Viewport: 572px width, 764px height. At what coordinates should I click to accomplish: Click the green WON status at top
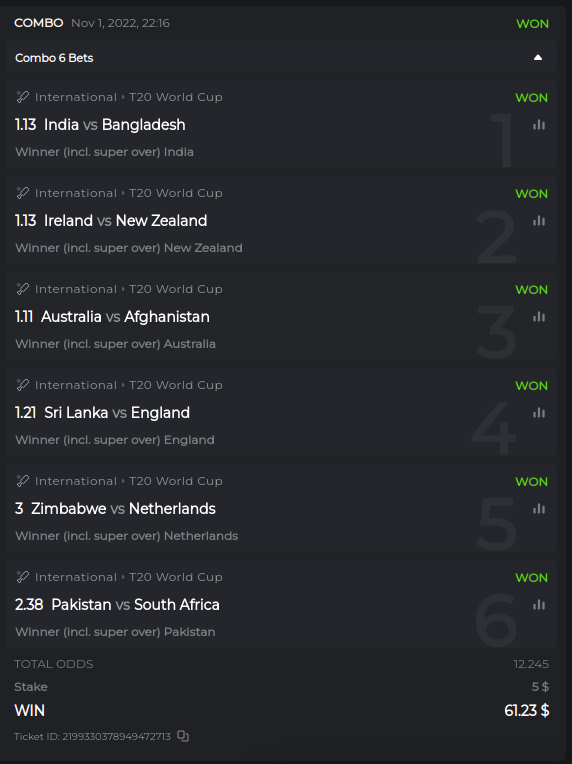tap(533, 23)
